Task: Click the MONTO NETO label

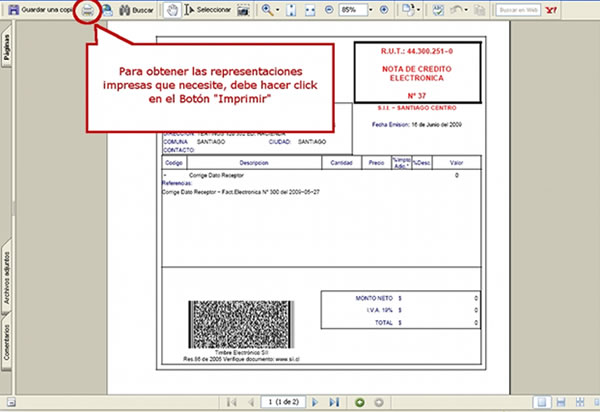Action: coord(374,298)
